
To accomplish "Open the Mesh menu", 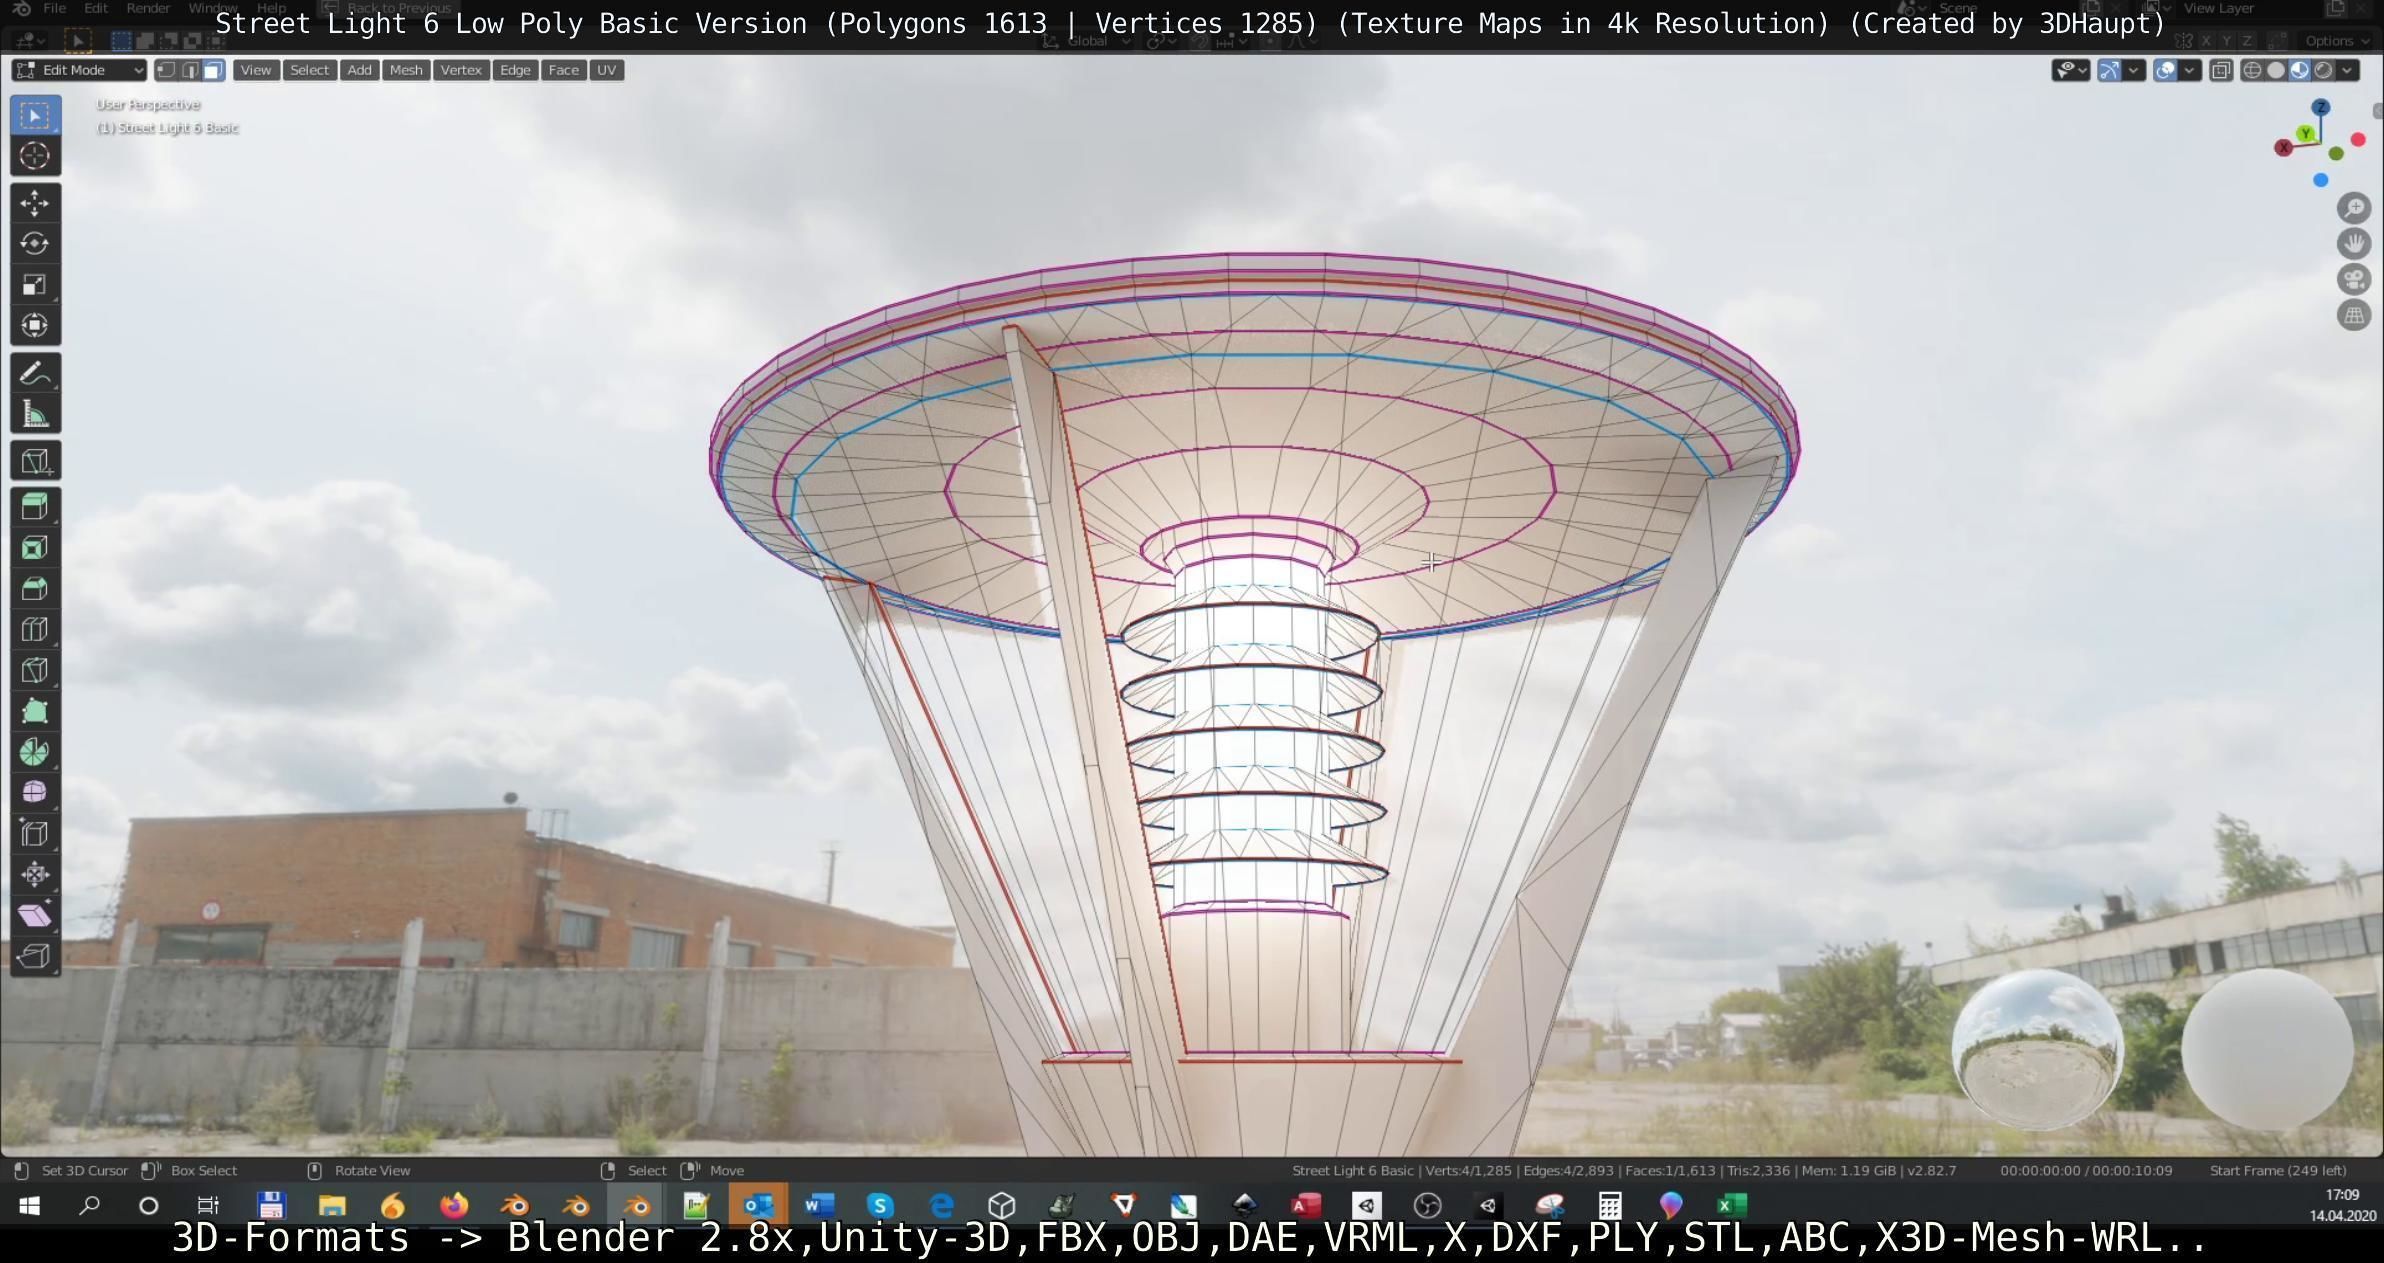I will click(x=405, y=70).
